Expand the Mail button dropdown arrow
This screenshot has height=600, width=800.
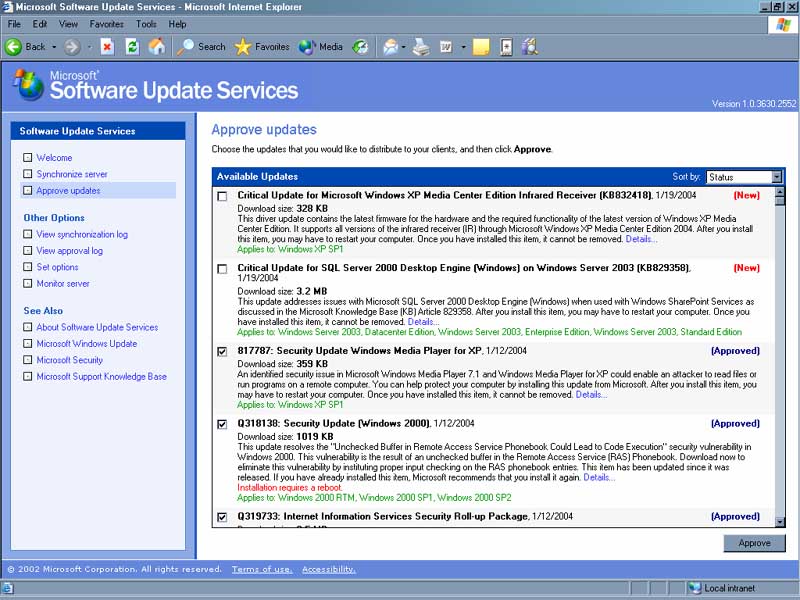pos(403,47)
